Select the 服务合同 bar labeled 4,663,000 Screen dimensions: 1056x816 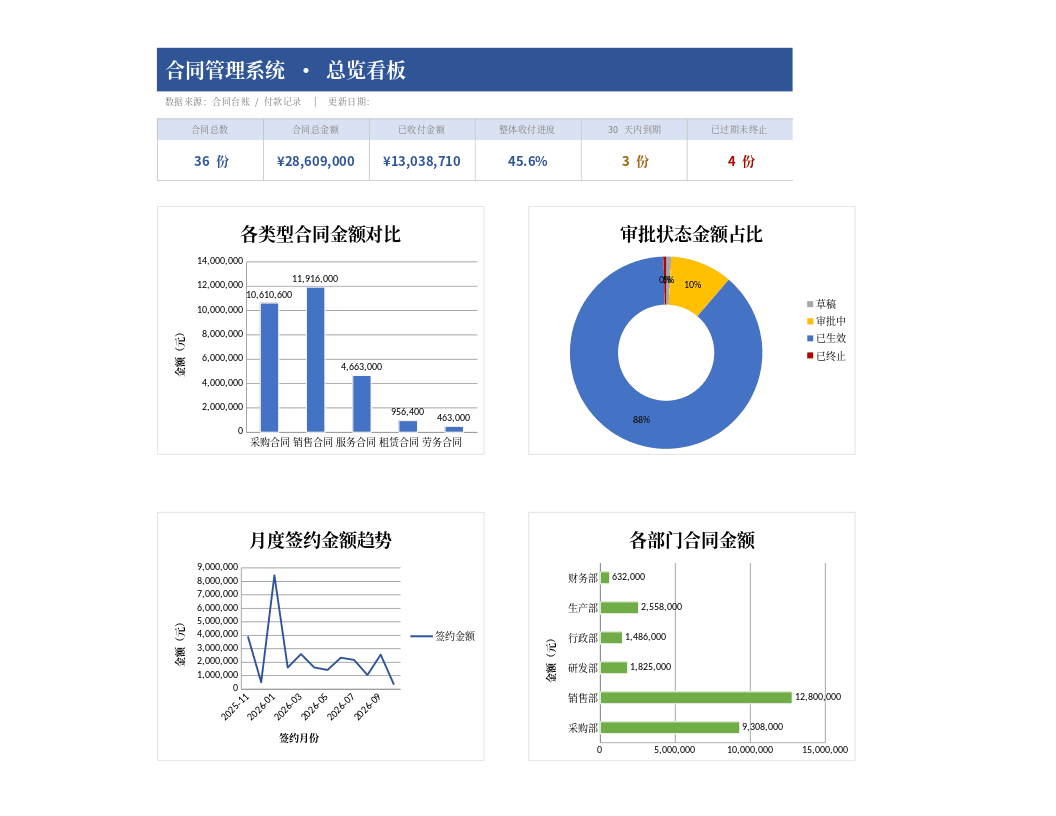(362, 403)
